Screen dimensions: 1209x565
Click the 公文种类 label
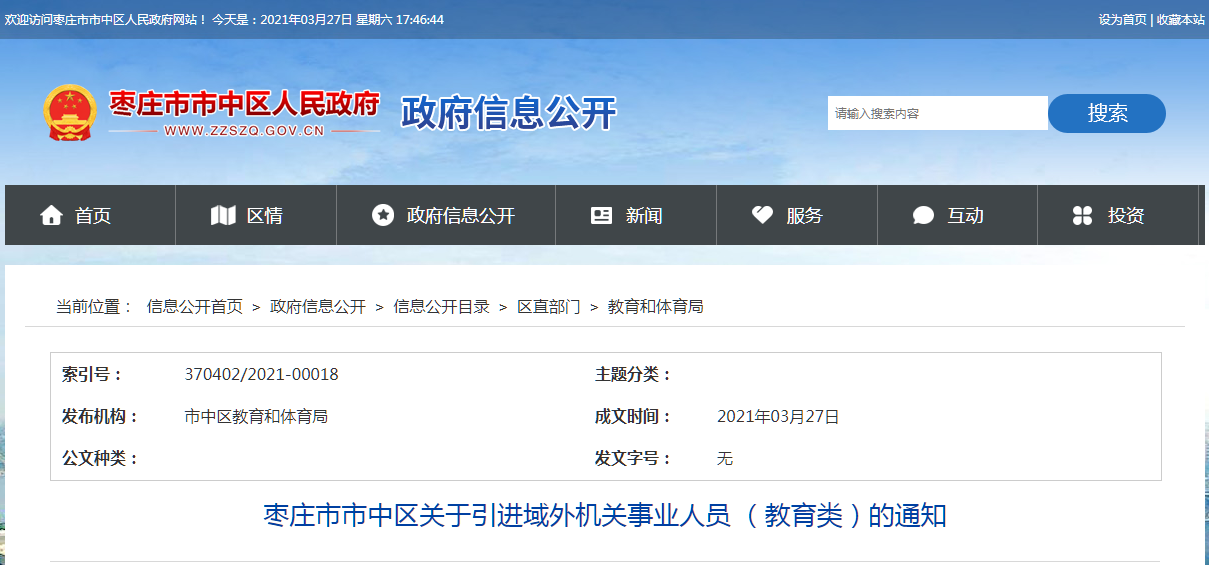[100, 459]
